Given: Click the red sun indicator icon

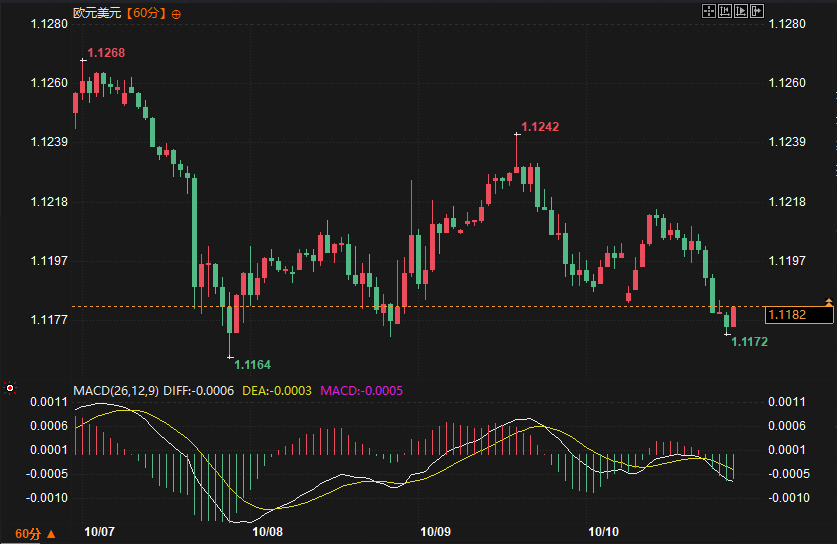Looking at the screenshot, I should pos(10,388).
